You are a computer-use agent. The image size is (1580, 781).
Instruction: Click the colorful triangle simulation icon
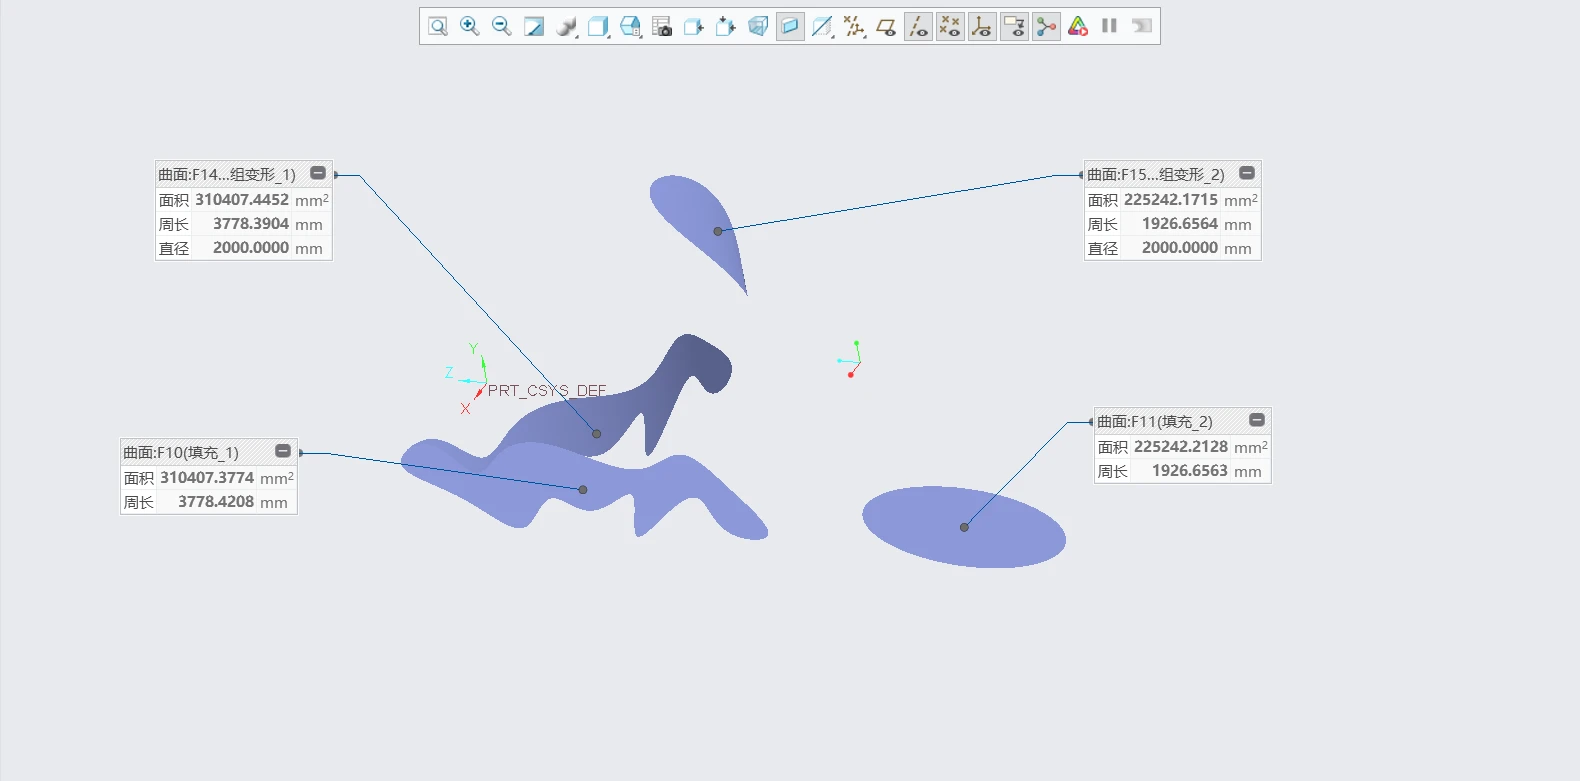point(1078,26)
